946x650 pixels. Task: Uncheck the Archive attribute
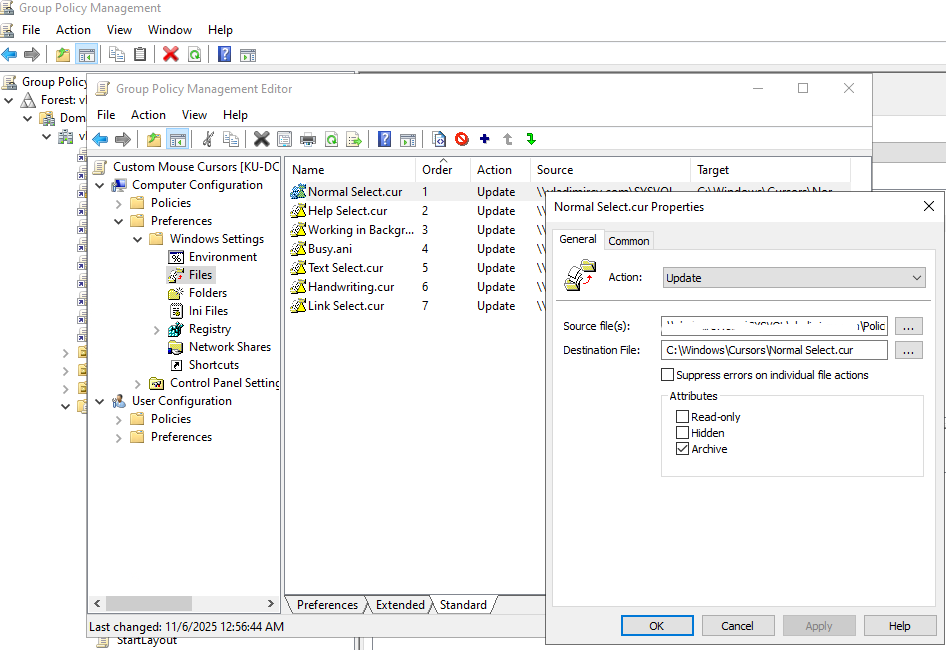coord(682,449)
